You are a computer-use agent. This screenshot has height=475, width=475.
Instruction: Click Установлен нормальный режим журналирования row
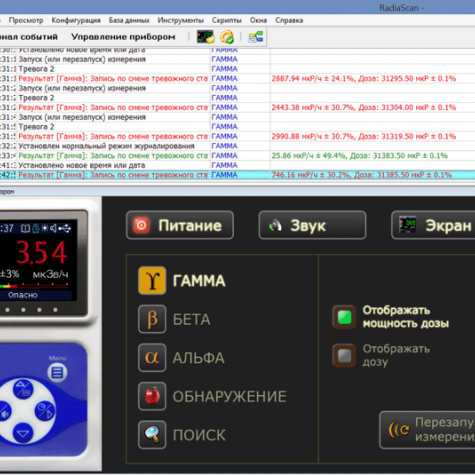pos(237,146)
